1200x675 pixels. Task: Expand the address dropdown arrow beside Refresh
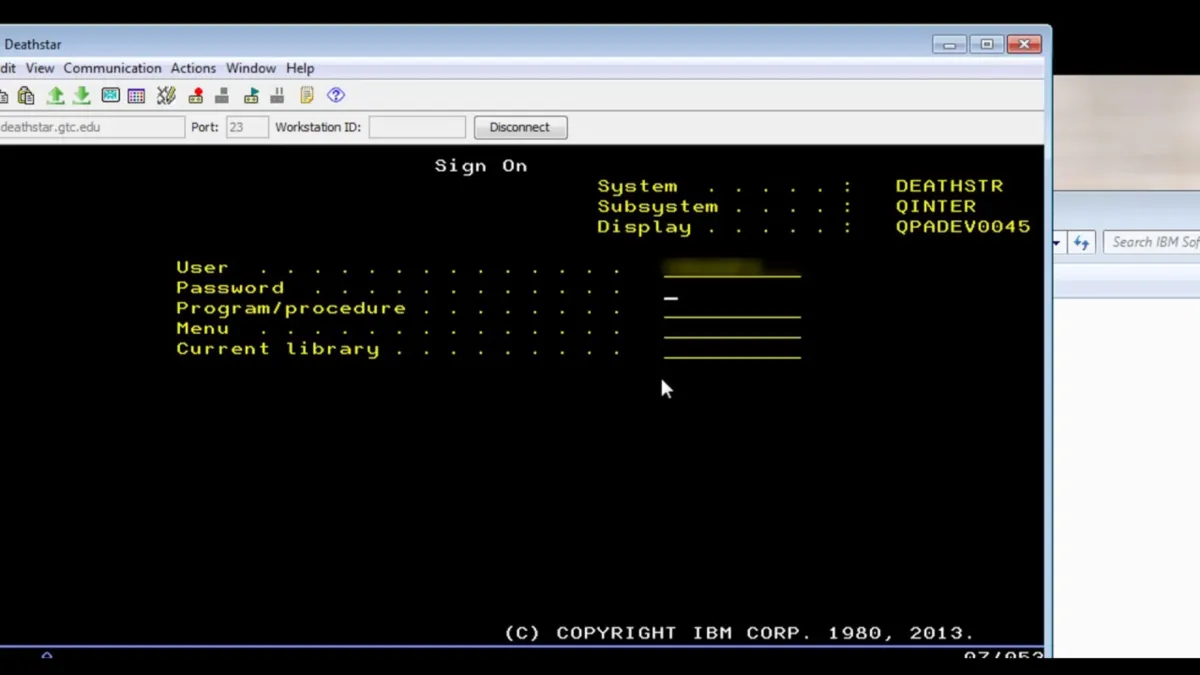point(1056,243)
